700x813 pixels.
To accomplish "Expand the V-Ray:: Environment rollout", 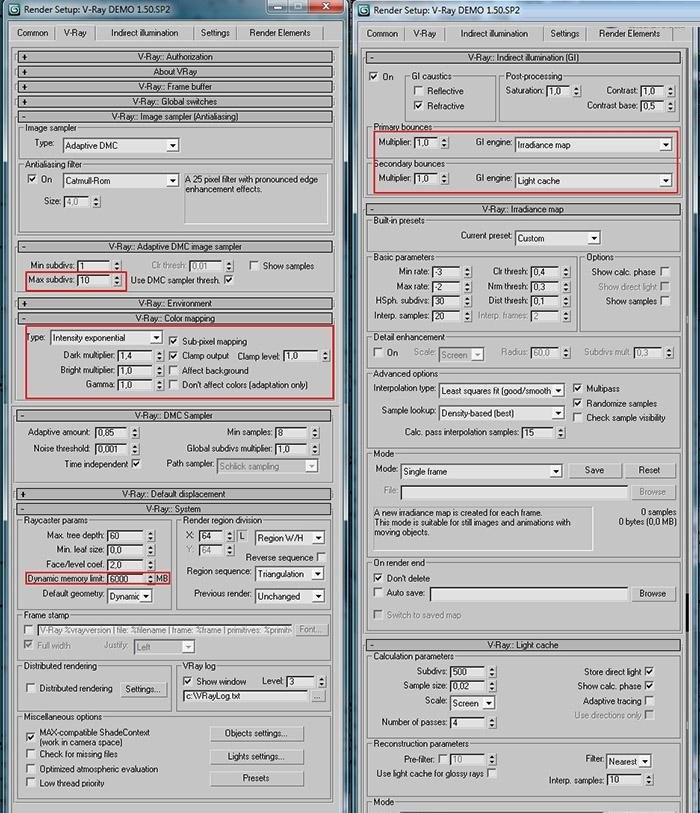I will point(175,303).
